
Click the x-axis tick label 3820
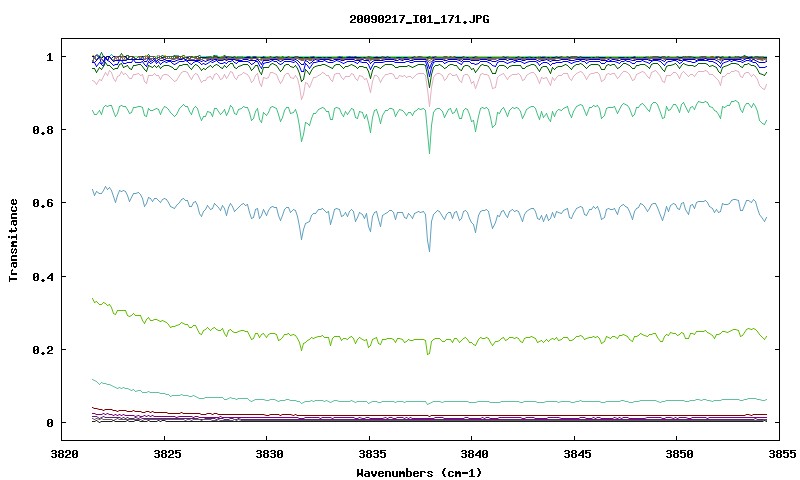click(64, 454)
